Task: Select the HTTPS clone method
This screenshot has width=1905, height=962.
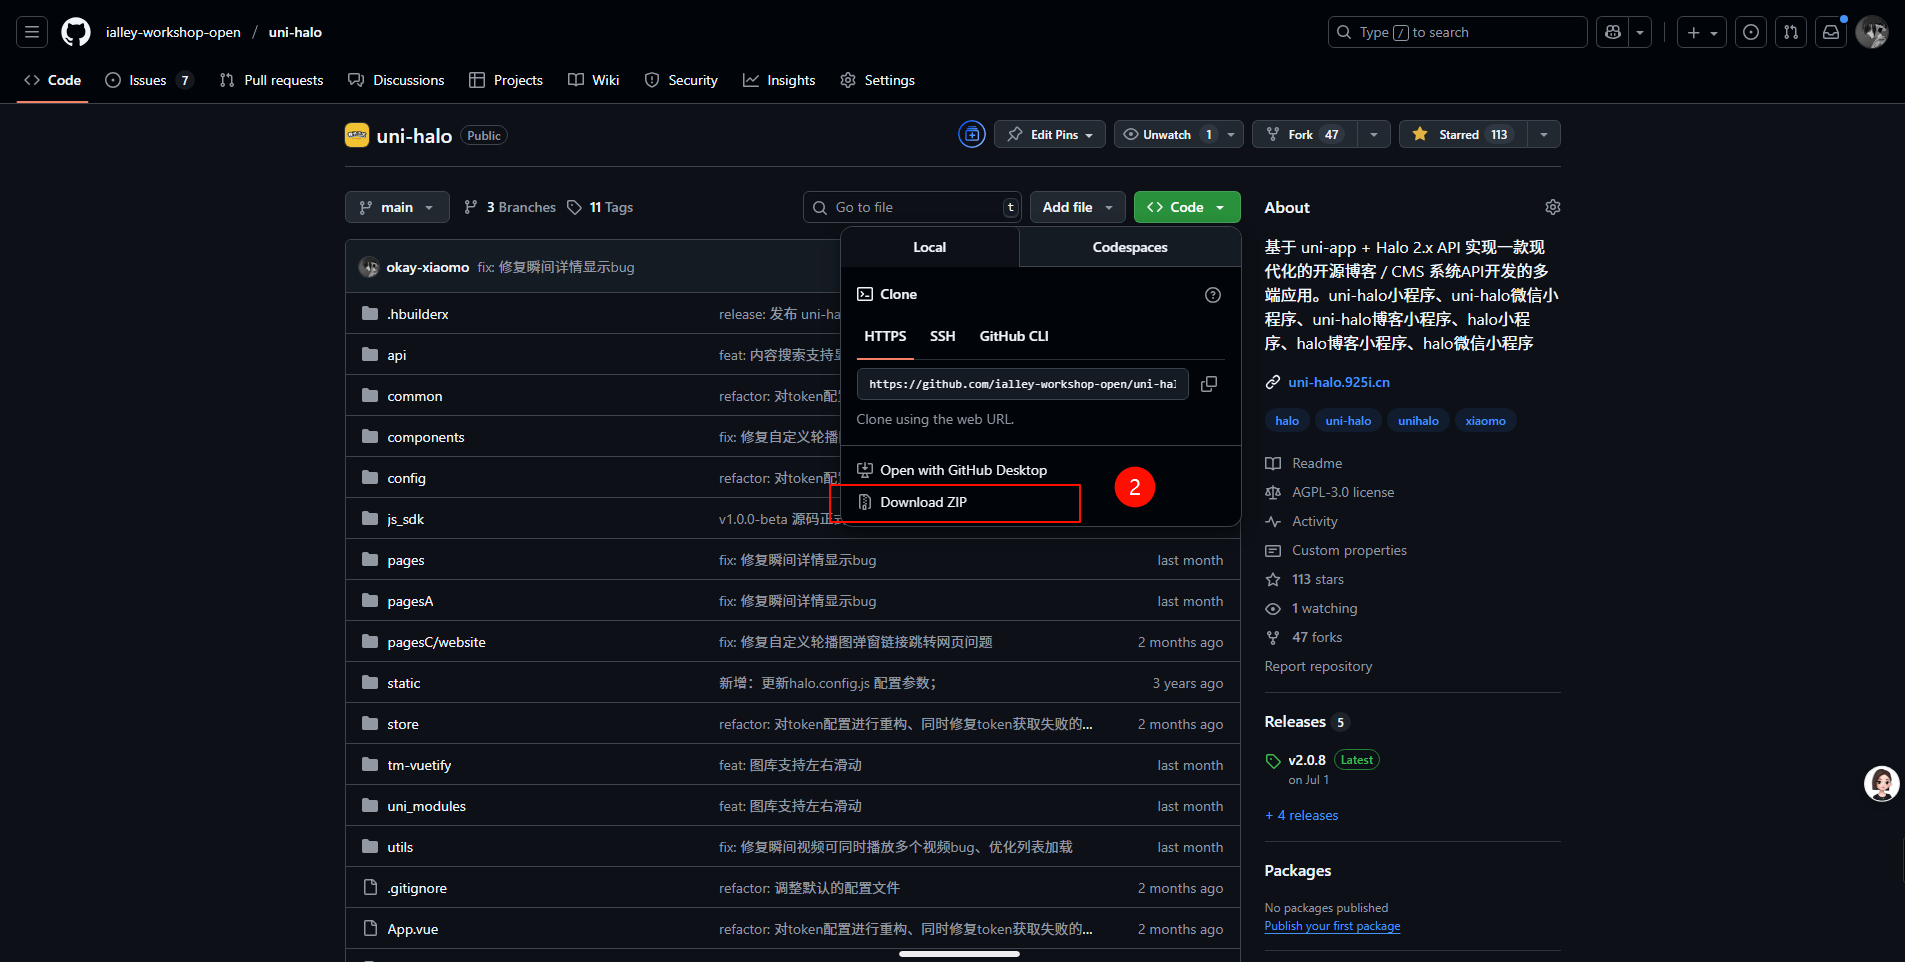Action: (x=885, y=337)
